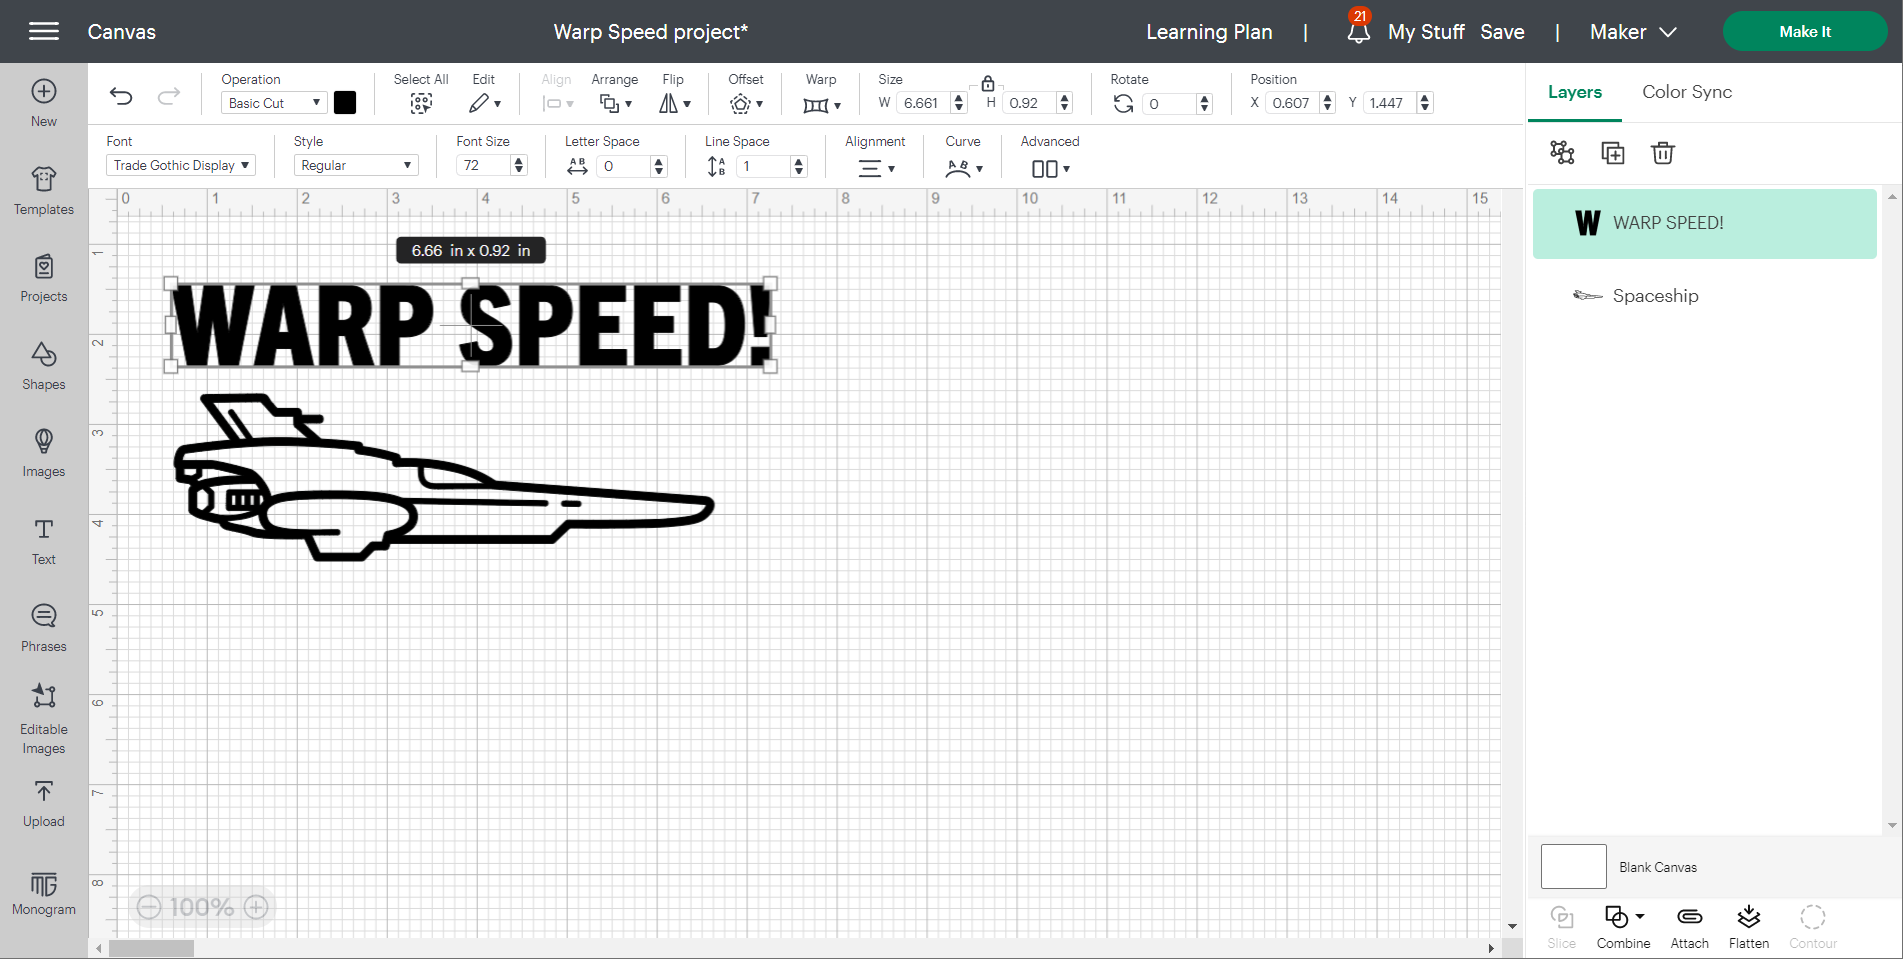Open the Text tool
The width and height of the screenshot is (1903, 959).
click(43, 541)
